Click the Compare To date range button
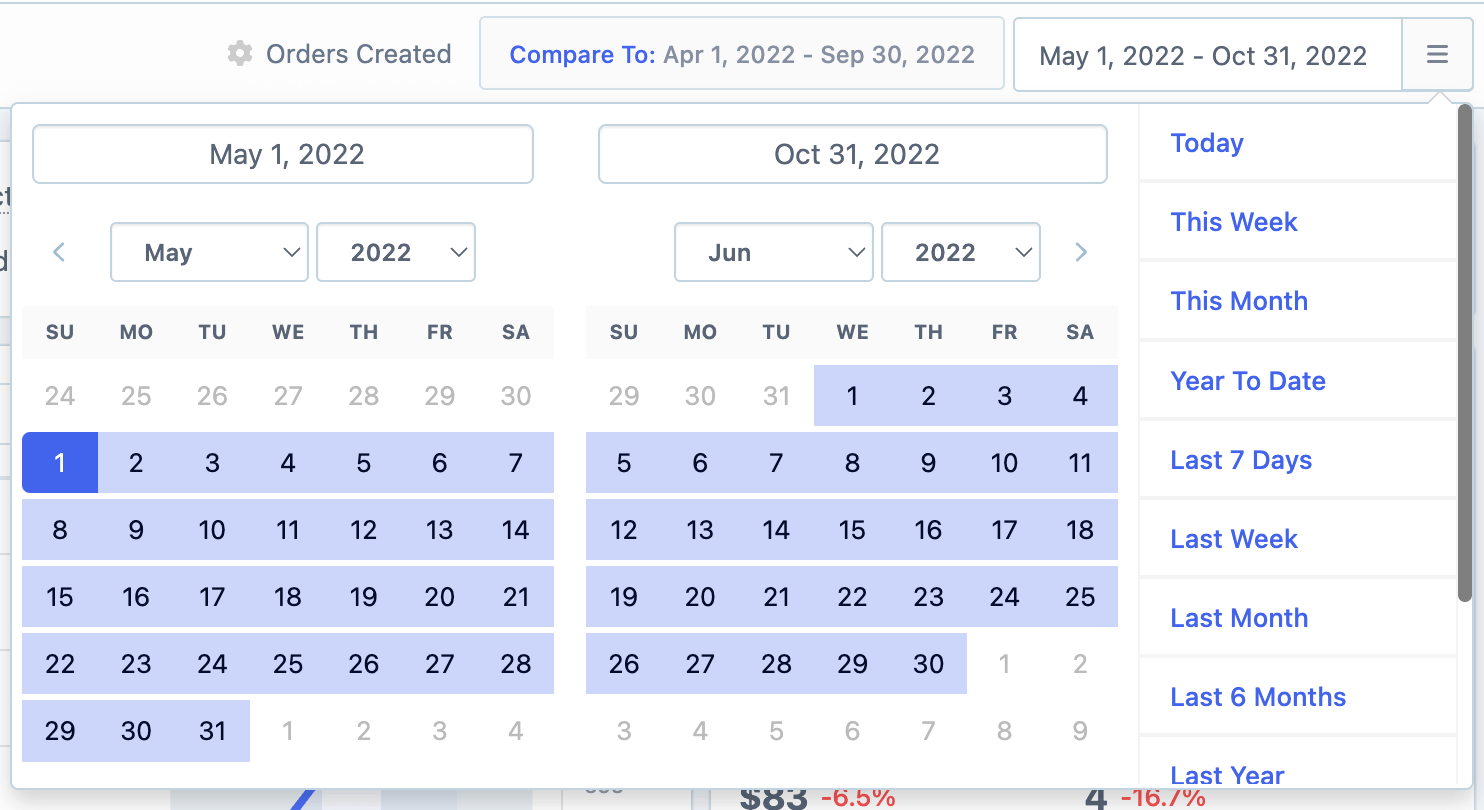This screenshot has height=810, width=1484. pyautogui.click(x=742, y=53)
